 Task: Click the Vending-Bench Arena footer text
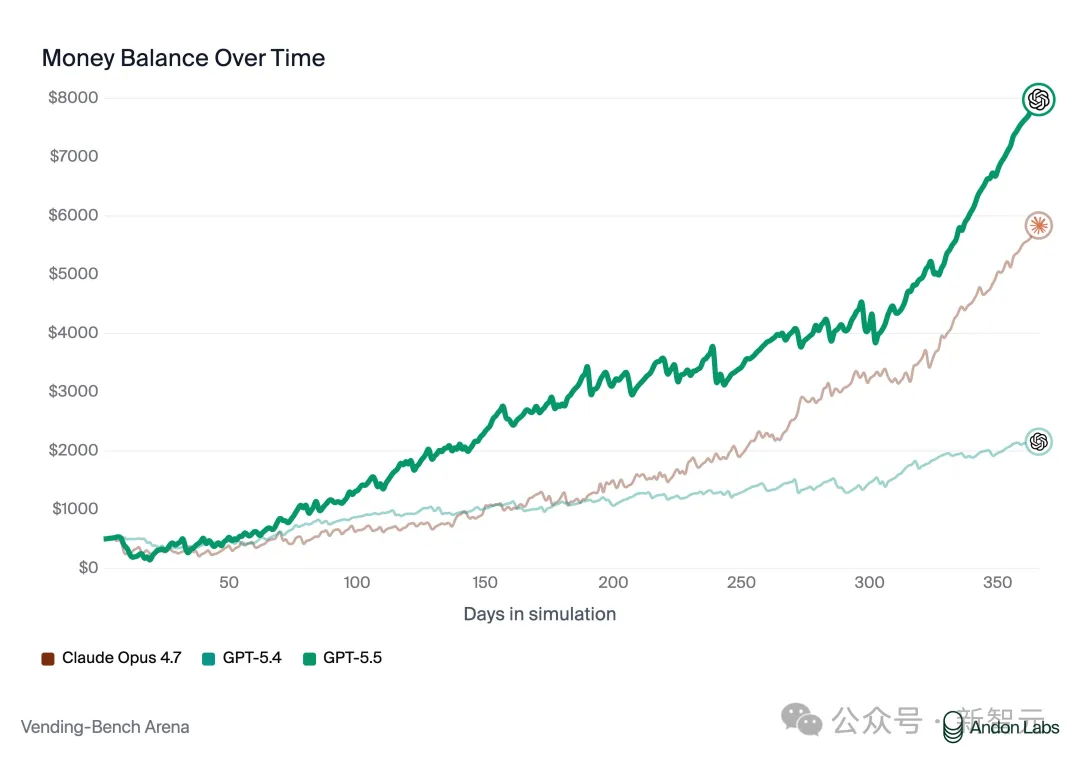coord(105,727)
